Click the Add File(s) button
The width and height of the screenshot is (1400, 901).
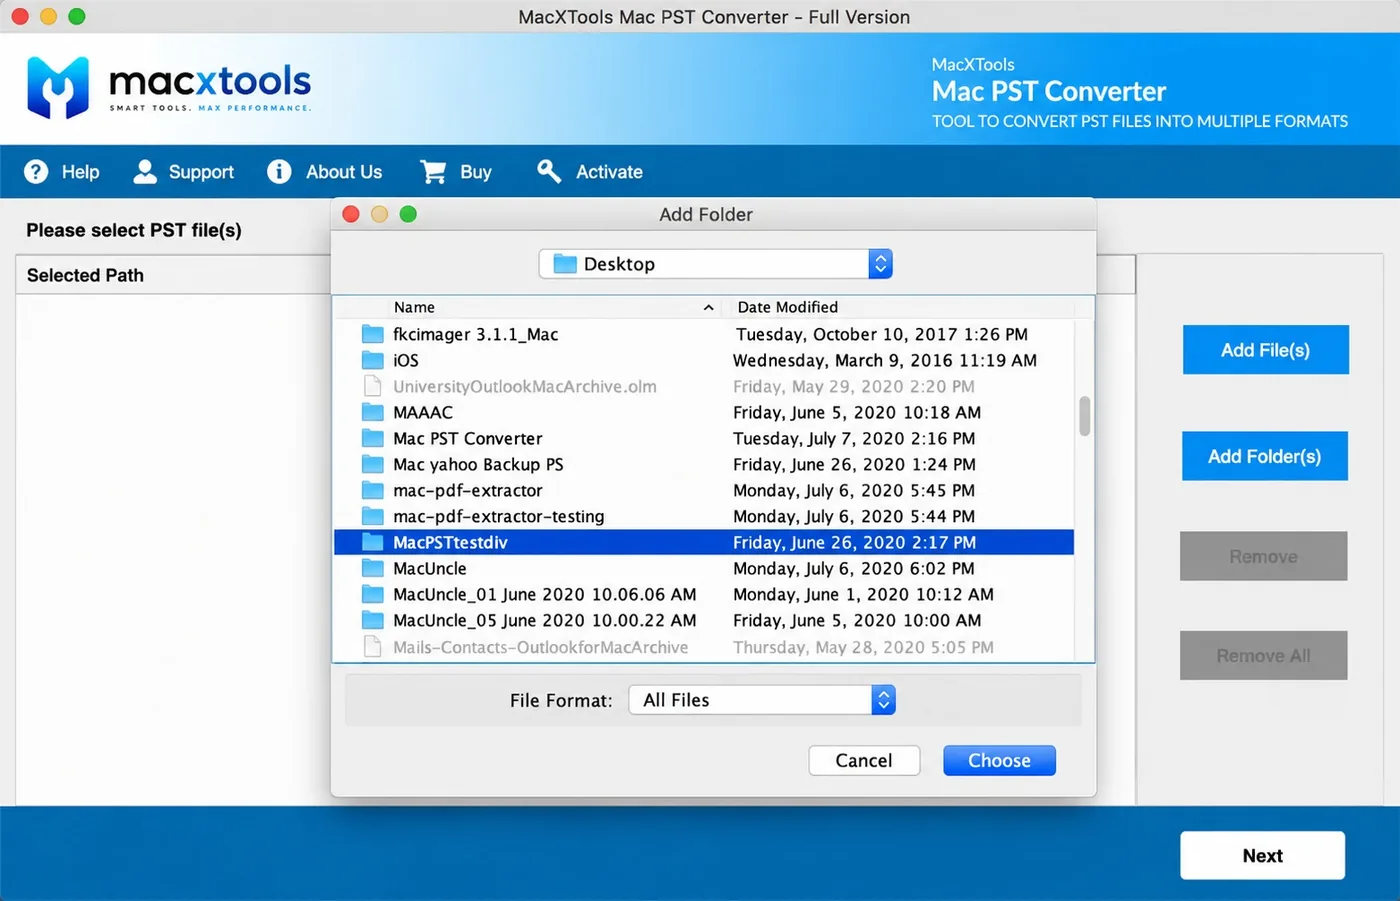(x=1265, y=350)
